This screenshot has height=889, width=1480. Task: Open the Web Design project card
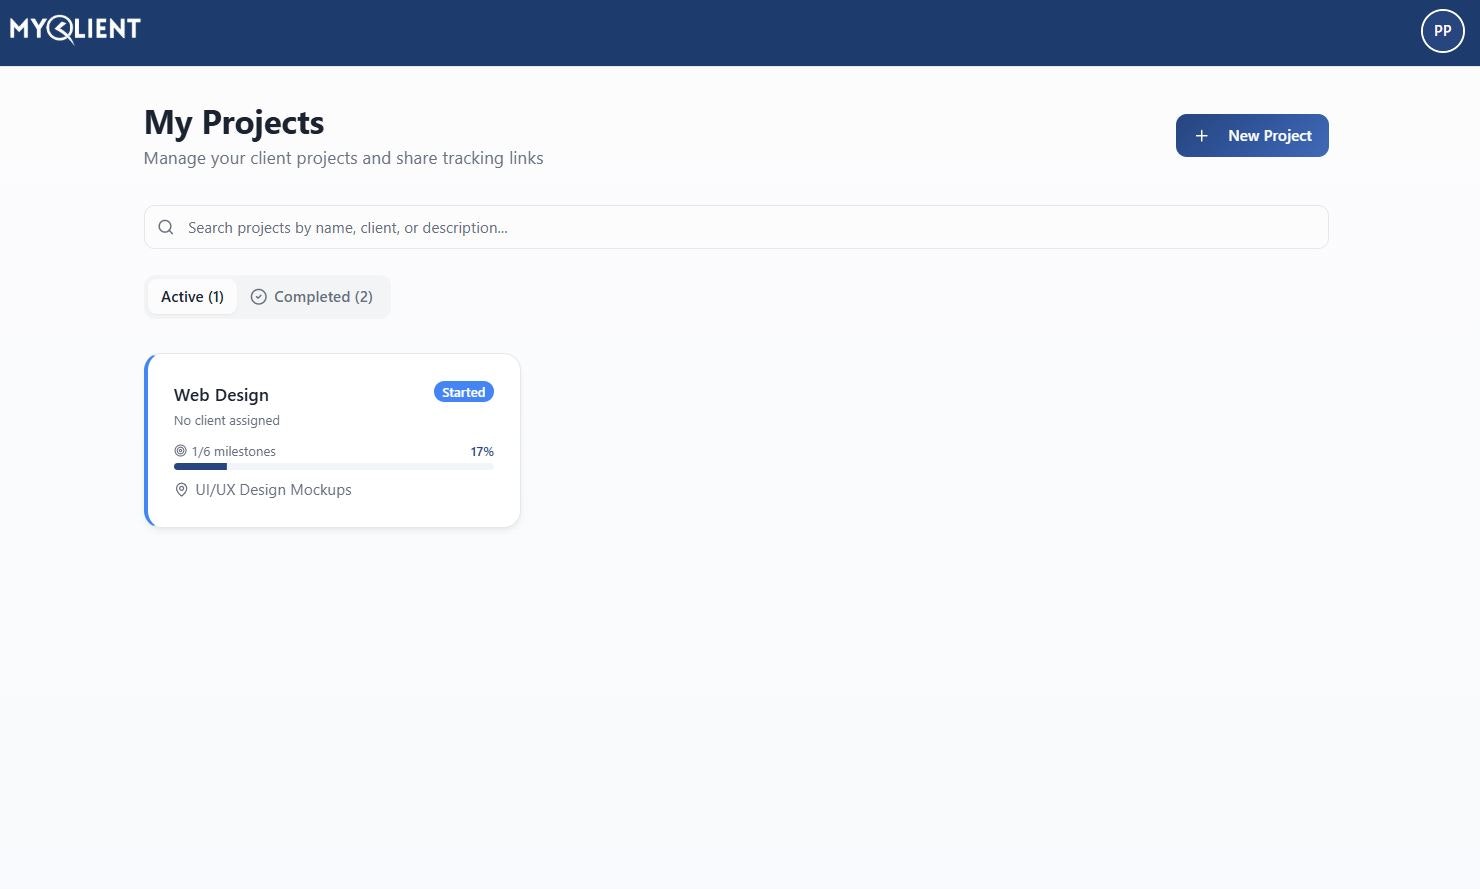point(332,440)
